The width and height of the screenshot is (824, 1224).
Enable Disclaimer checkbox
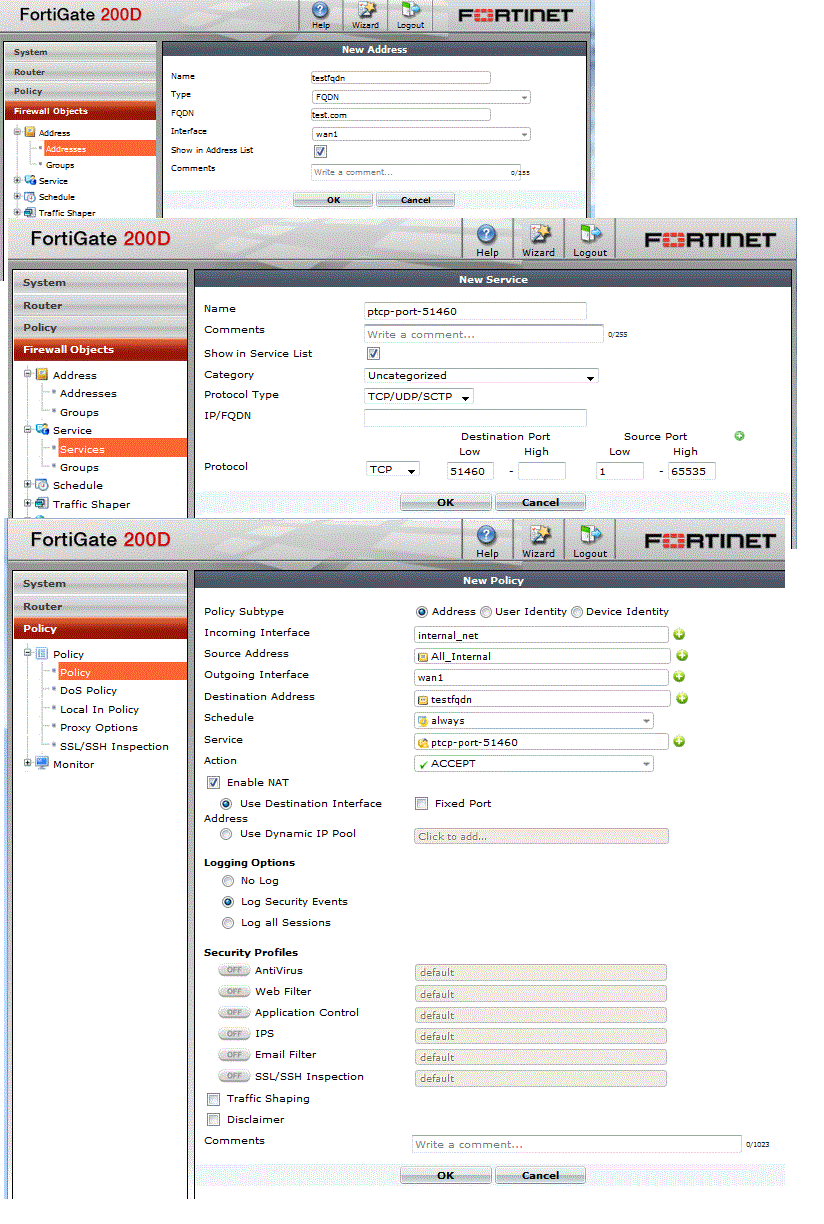(x=213, y=1120)
